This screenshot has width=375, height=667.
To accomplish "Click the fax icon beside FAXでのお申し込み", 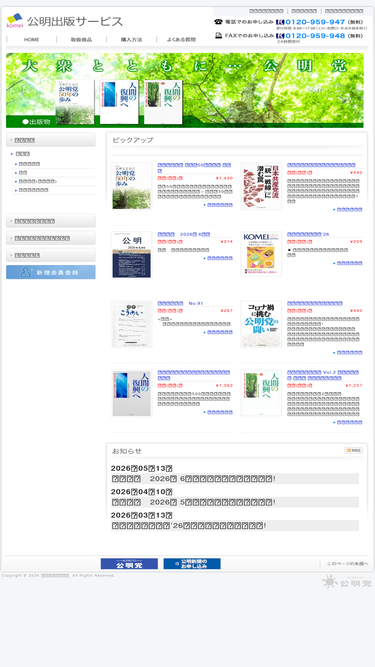I will pos(219,36).
